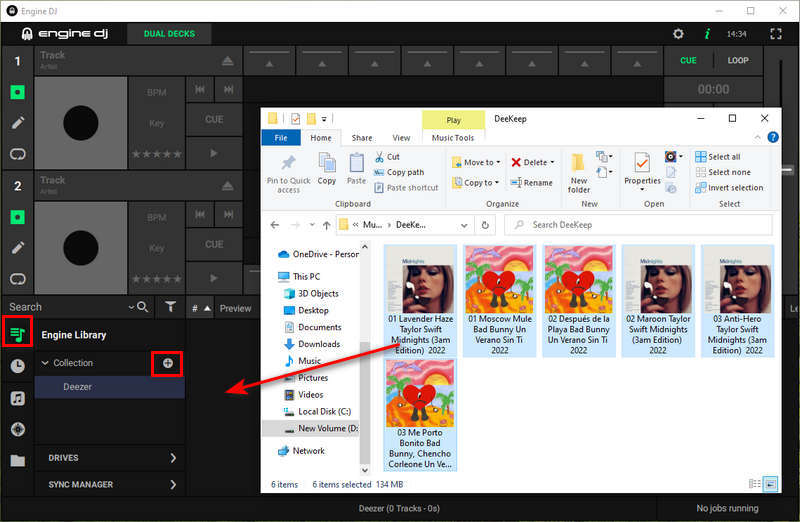Click deck 1 edit pencil icon
Viewport: 800px width, 522px height.
pyautogui.click(x=18, y=122)
